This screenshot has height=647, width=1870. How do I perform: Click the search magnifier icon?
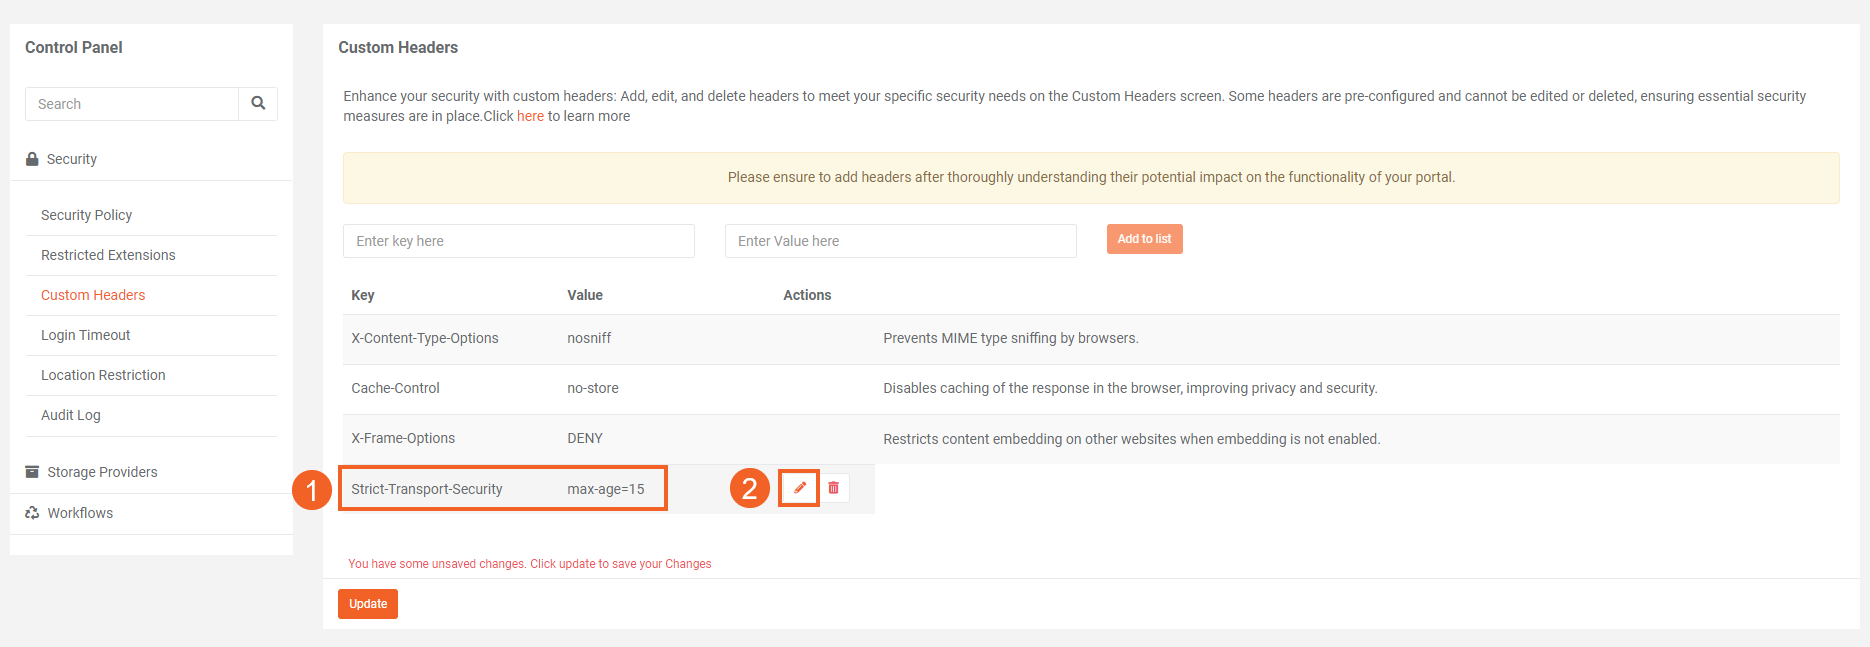[258, 103]
